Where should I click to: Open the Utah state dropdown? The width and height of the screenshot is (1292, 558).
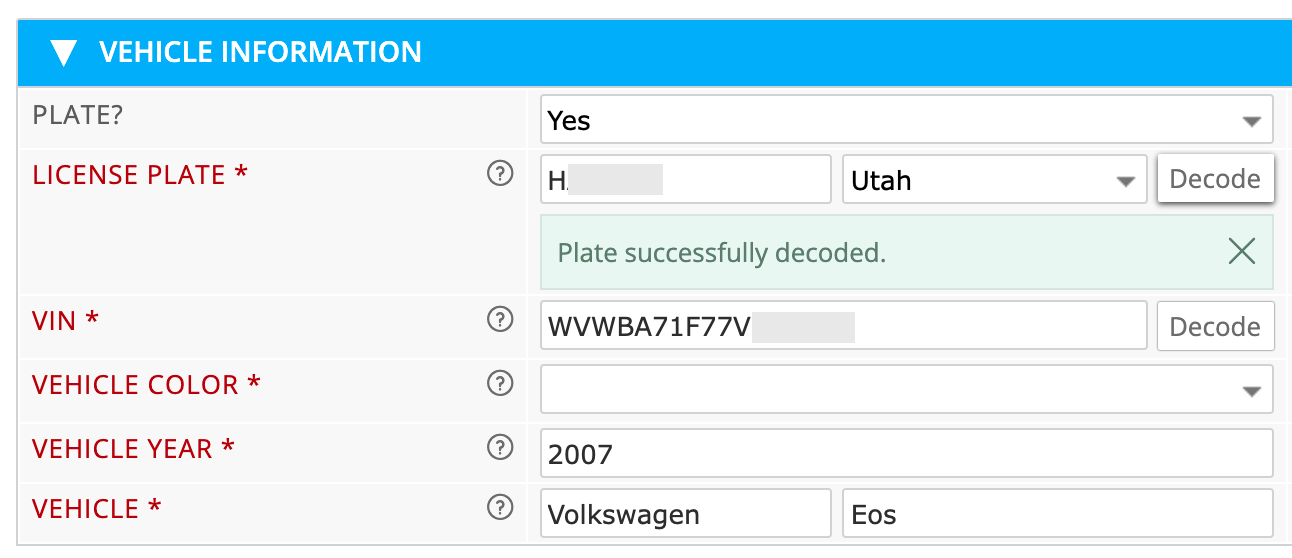click(x=994, y=180)
